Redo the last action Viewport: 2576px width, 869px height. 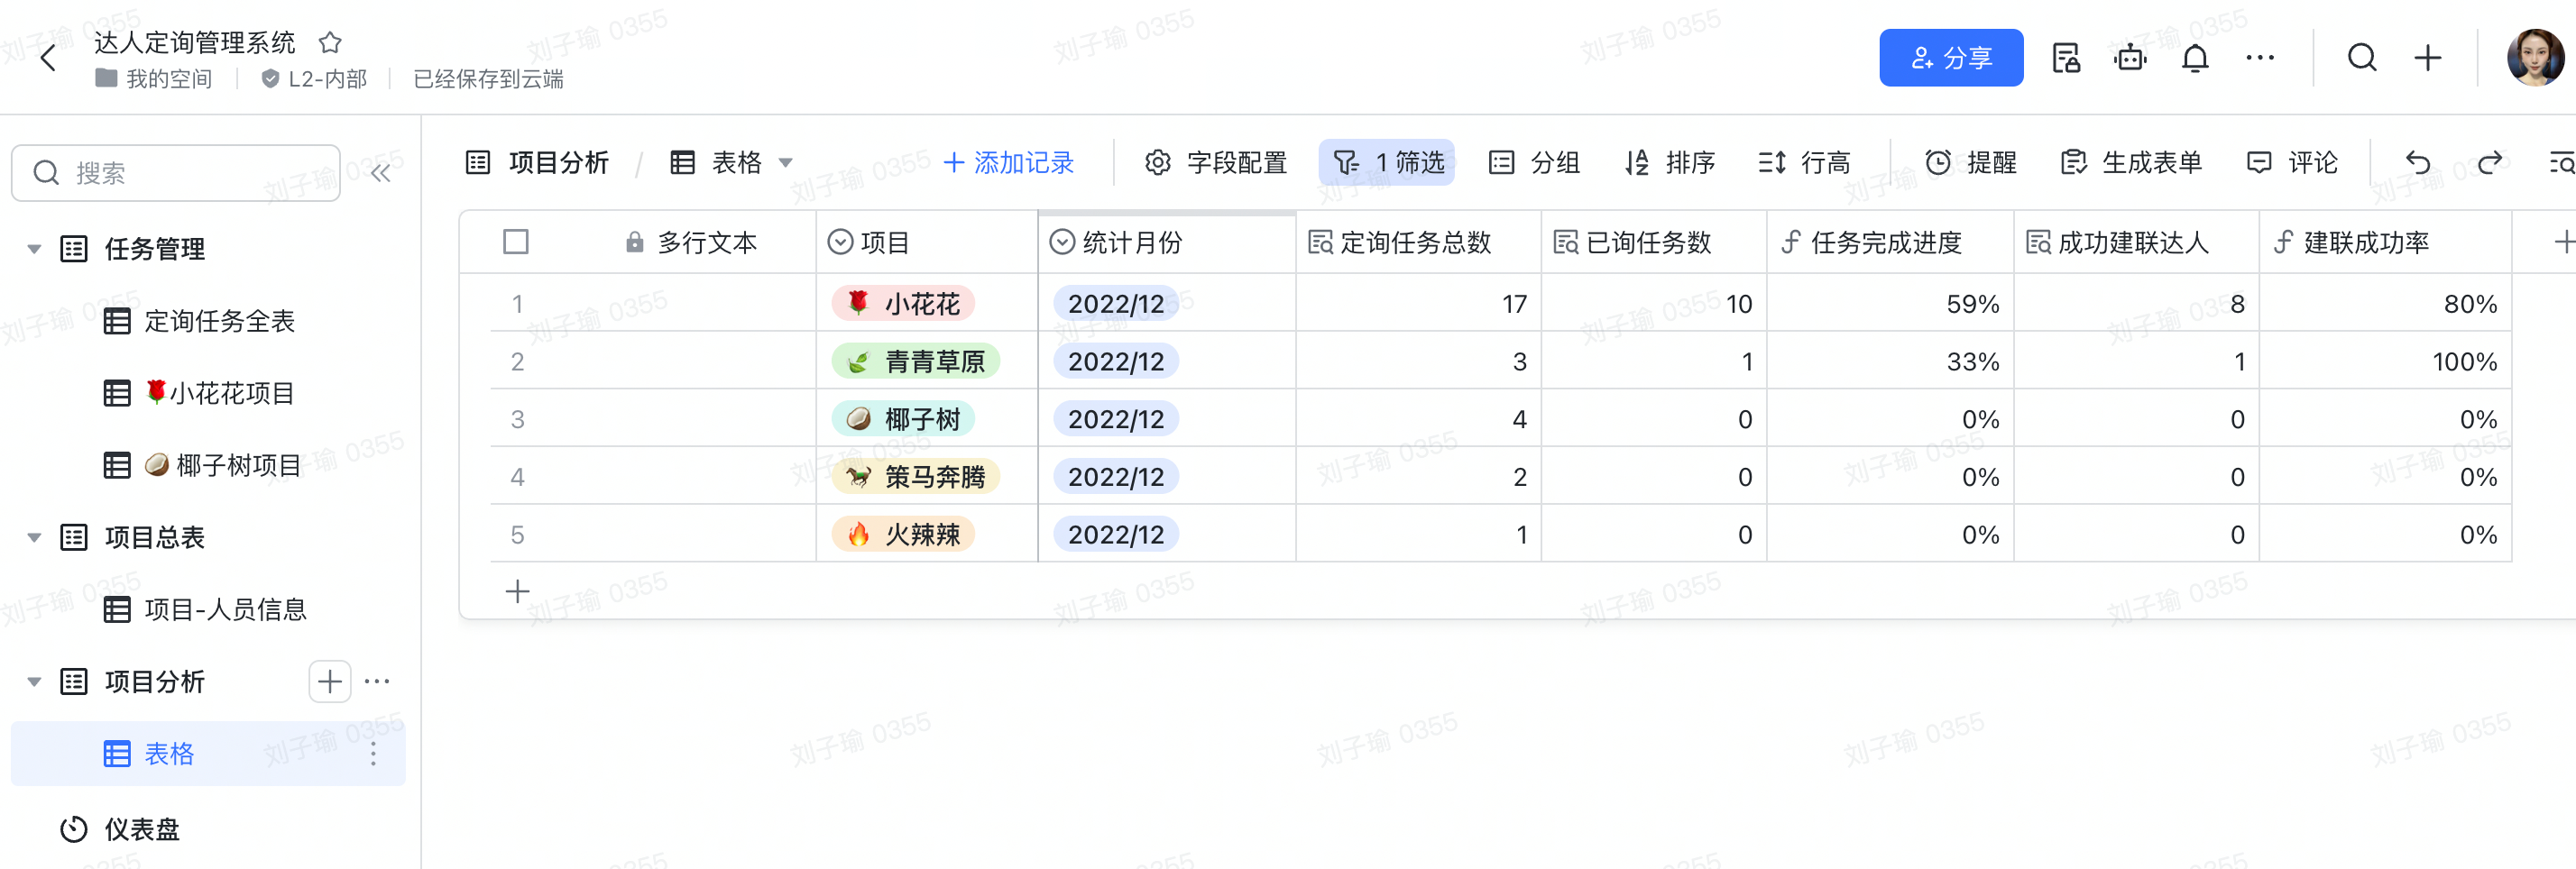click(x=2489, y=162)
